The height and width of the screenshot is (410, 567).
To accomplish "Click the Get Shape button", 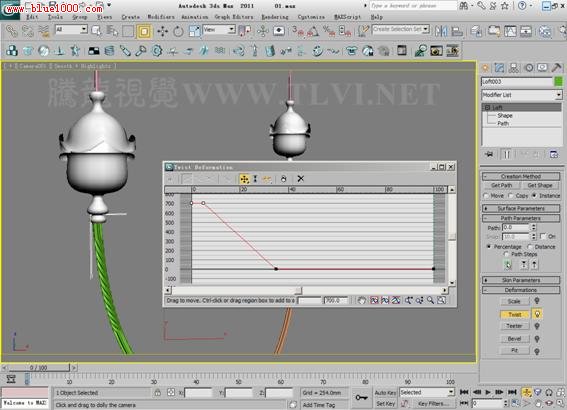I will [x=540, y=185].
